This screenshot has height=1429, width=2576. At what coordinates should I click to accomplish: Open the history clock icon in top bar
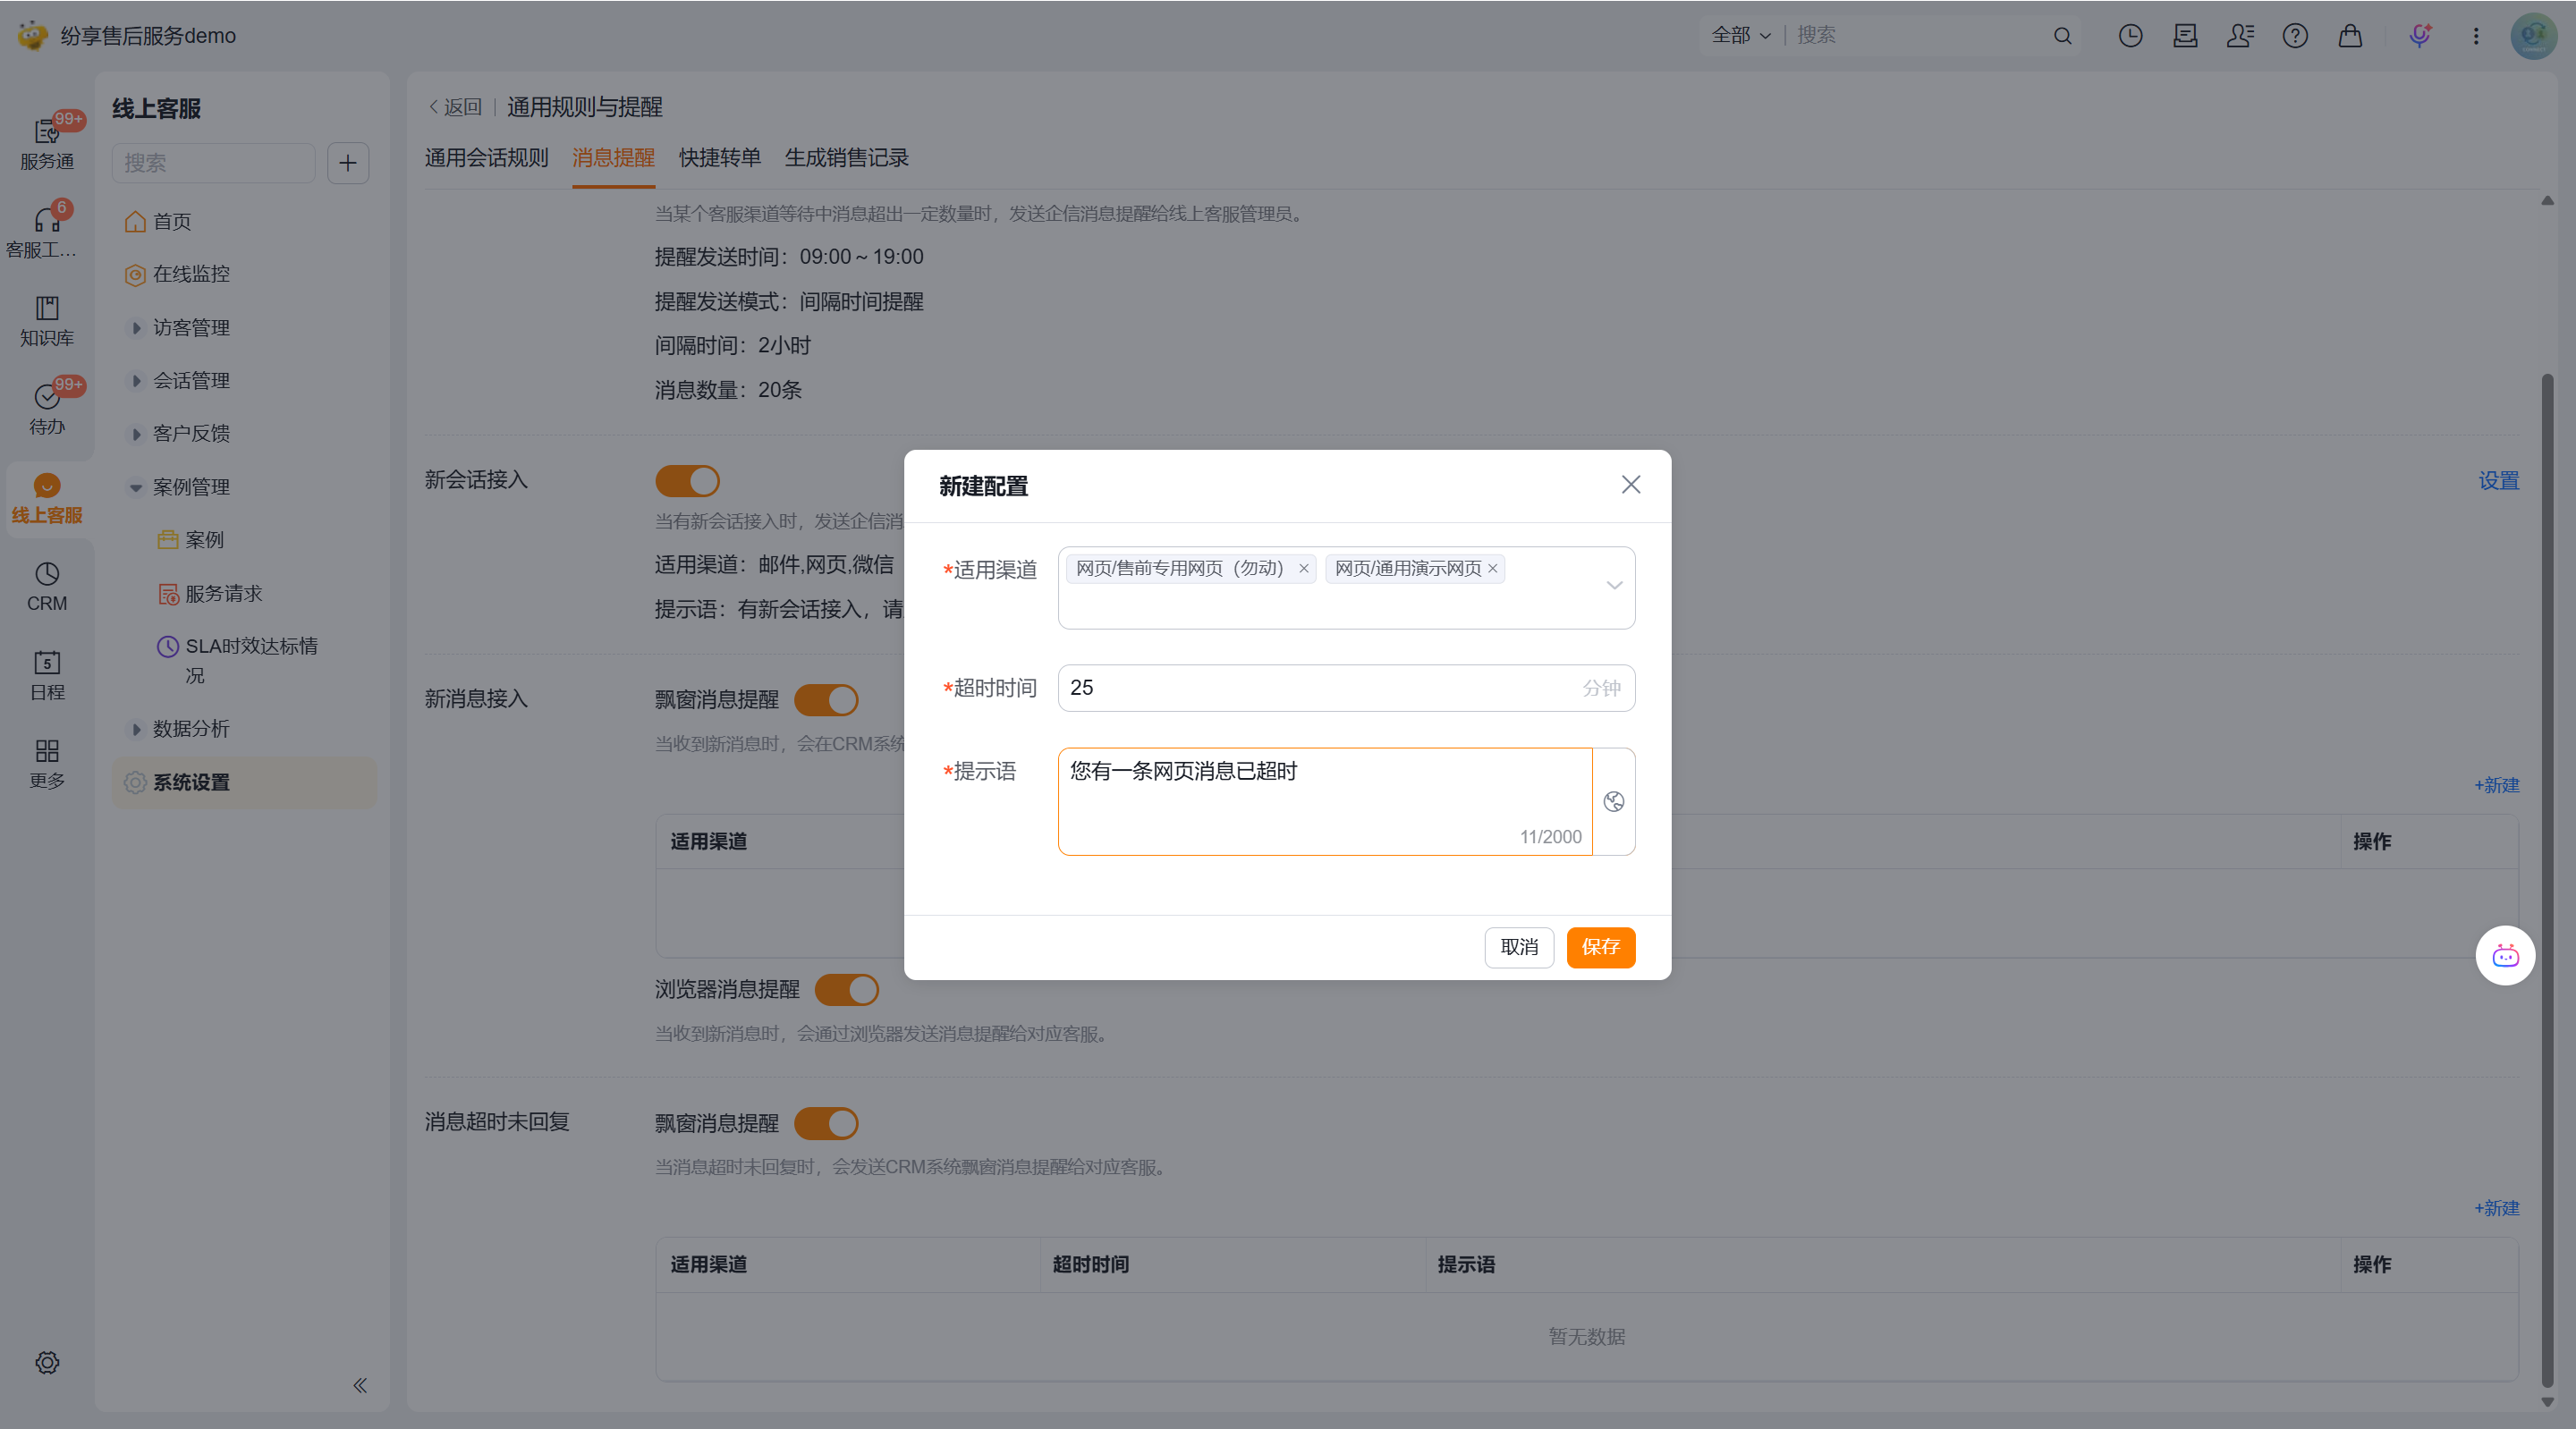coord(2130,36)
